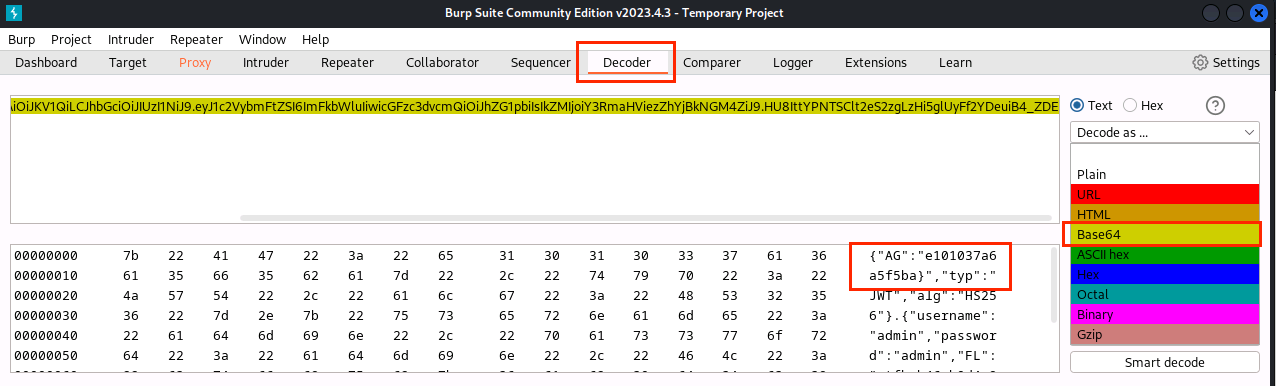Viewport: 1276px width, 386px height.
Task: Click the encoded JWT text input
Action: click(x=535, y=160)
